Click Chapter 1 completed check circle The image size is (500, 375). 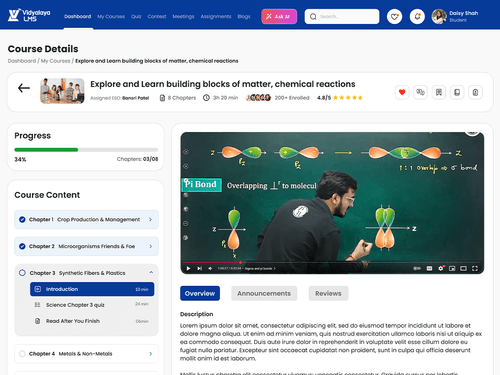click(x=22, y=219)
